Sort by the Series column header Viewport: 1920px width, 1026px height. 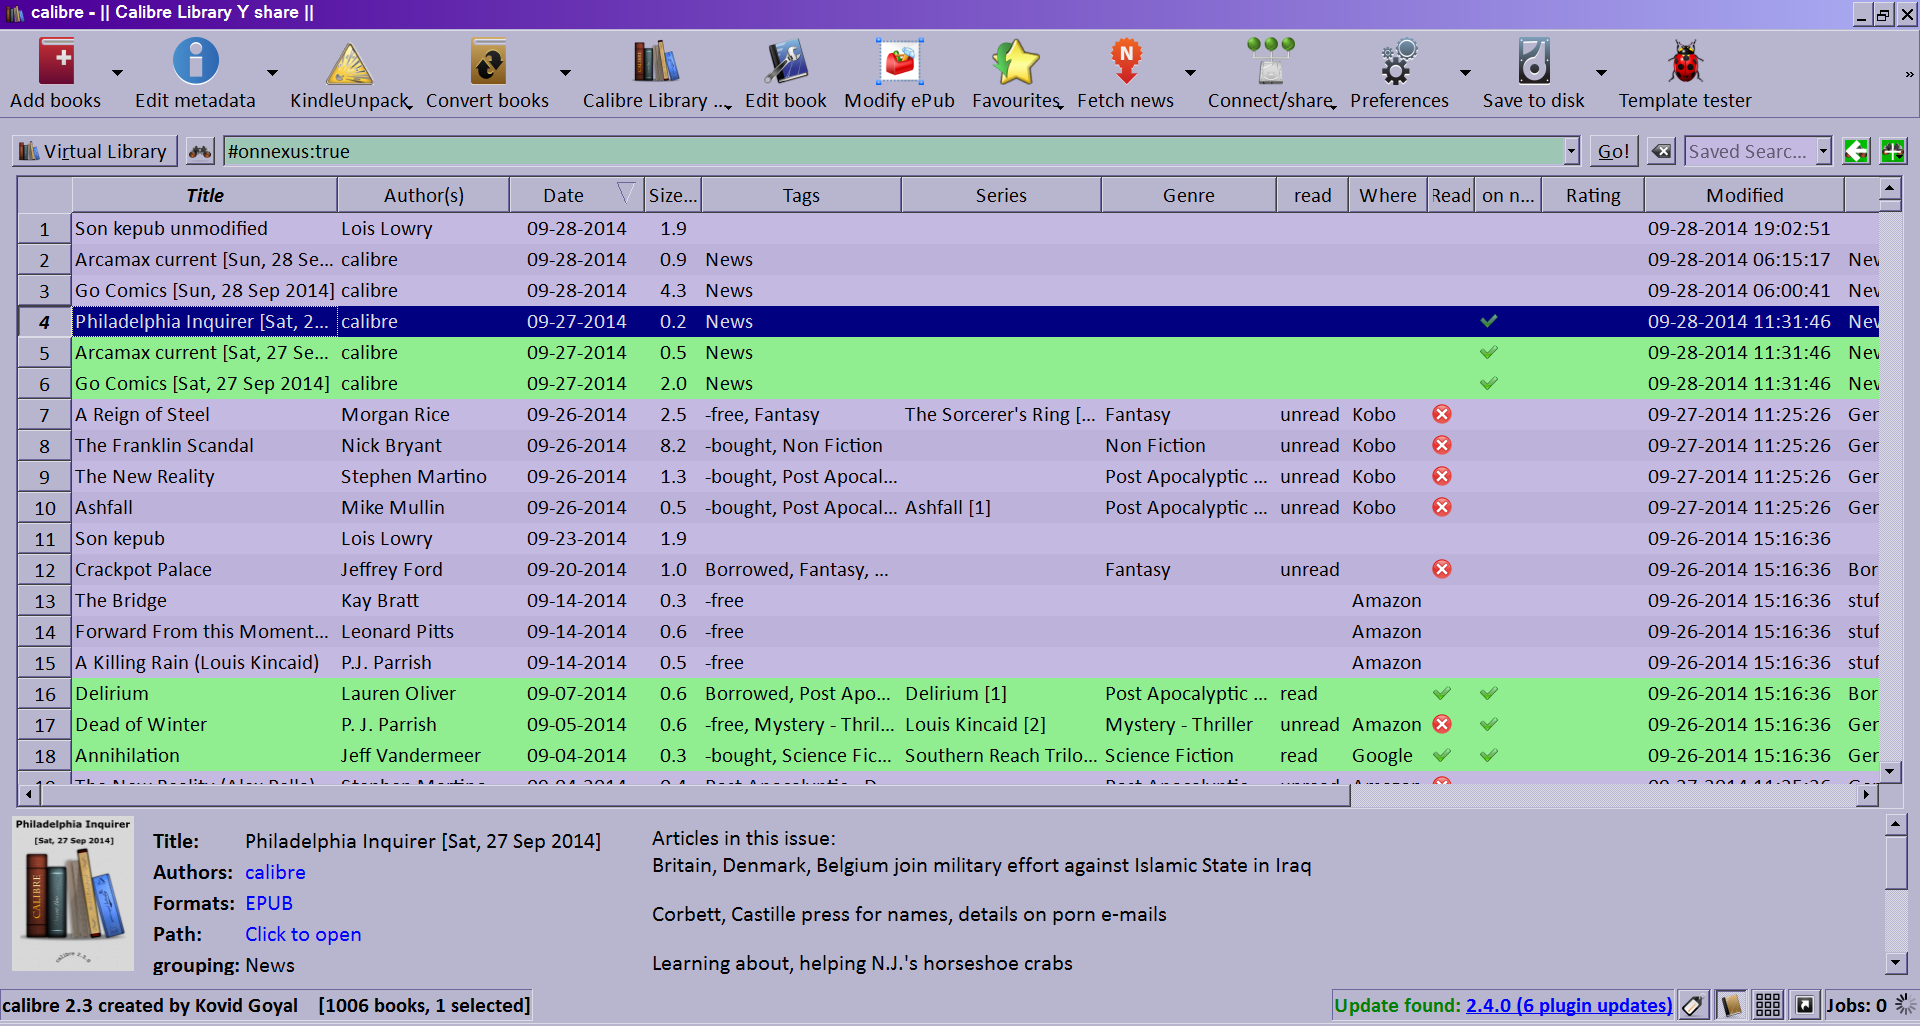point(1001,195)
